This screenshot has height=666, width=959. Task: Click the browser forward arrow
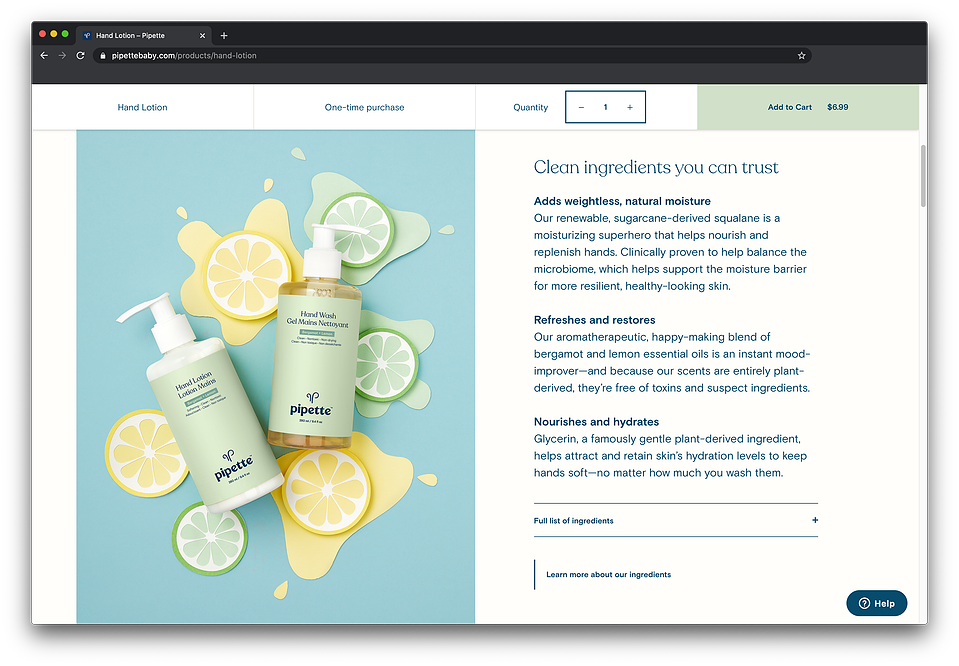[62, 56]
